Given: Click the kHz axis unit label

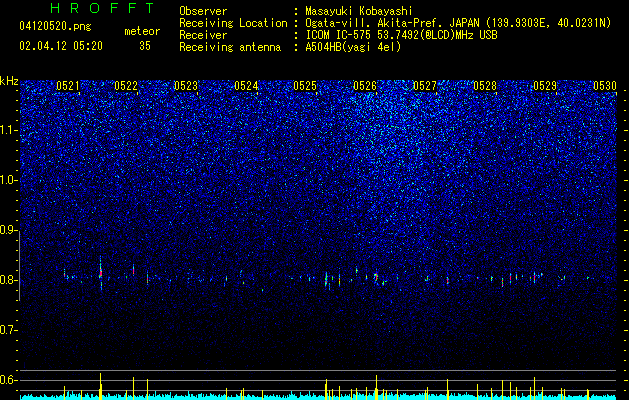Looking at the screenshot, I should tap(9, 81).
